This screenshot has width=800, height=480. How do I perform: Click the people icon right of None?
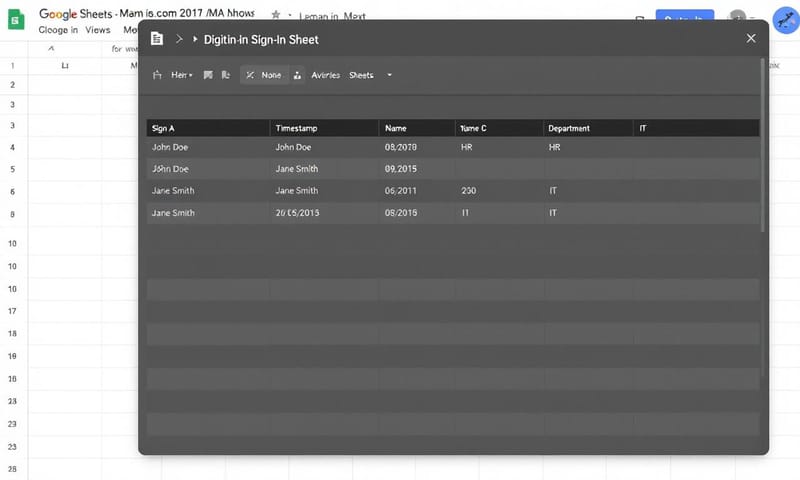coord(297,75)
